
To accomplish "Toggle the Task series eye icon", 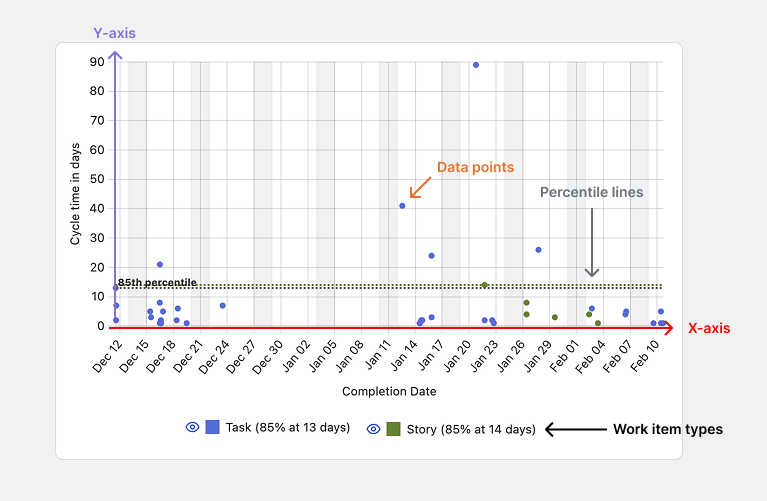I will [192, 427].
